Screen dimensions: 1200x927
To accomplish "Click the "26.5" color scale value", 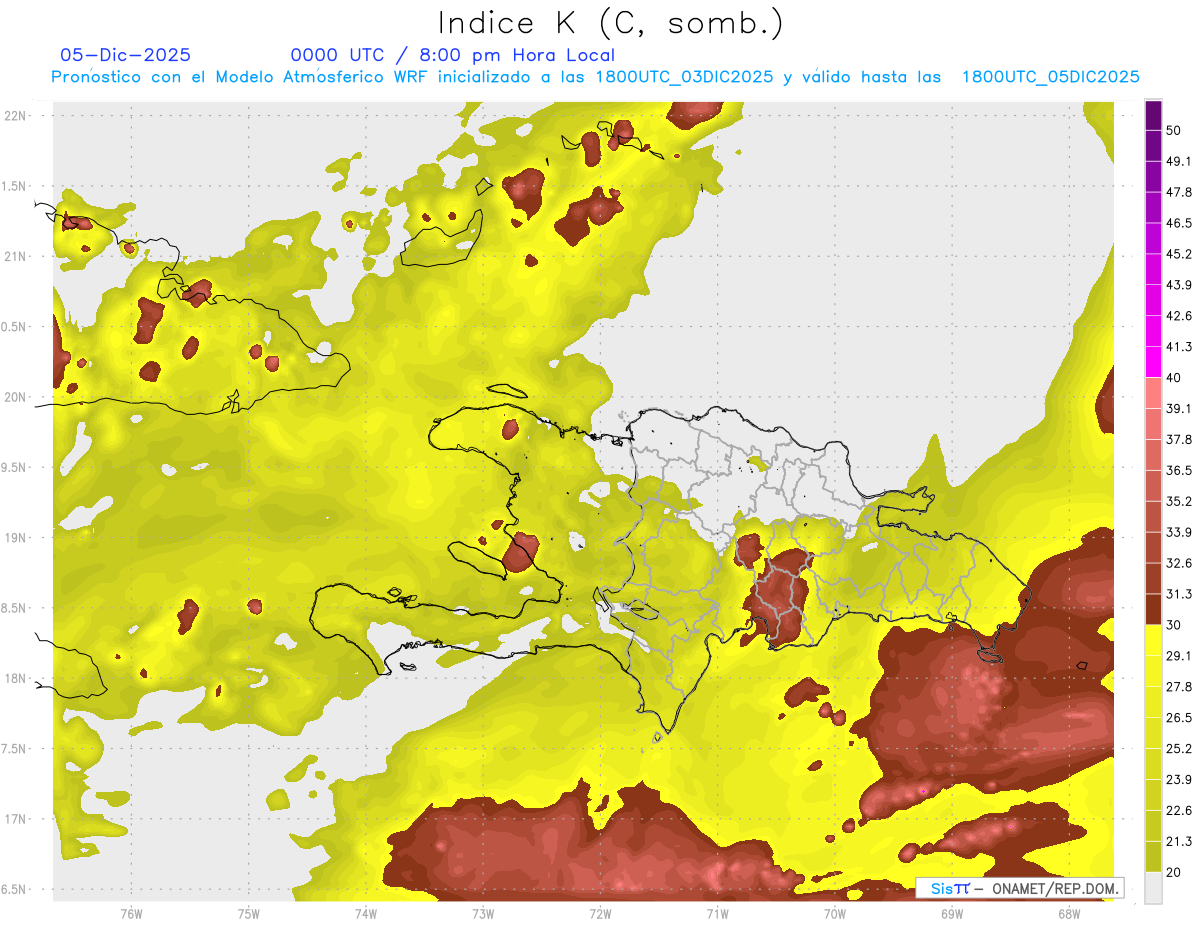I will pos(1178,718).
